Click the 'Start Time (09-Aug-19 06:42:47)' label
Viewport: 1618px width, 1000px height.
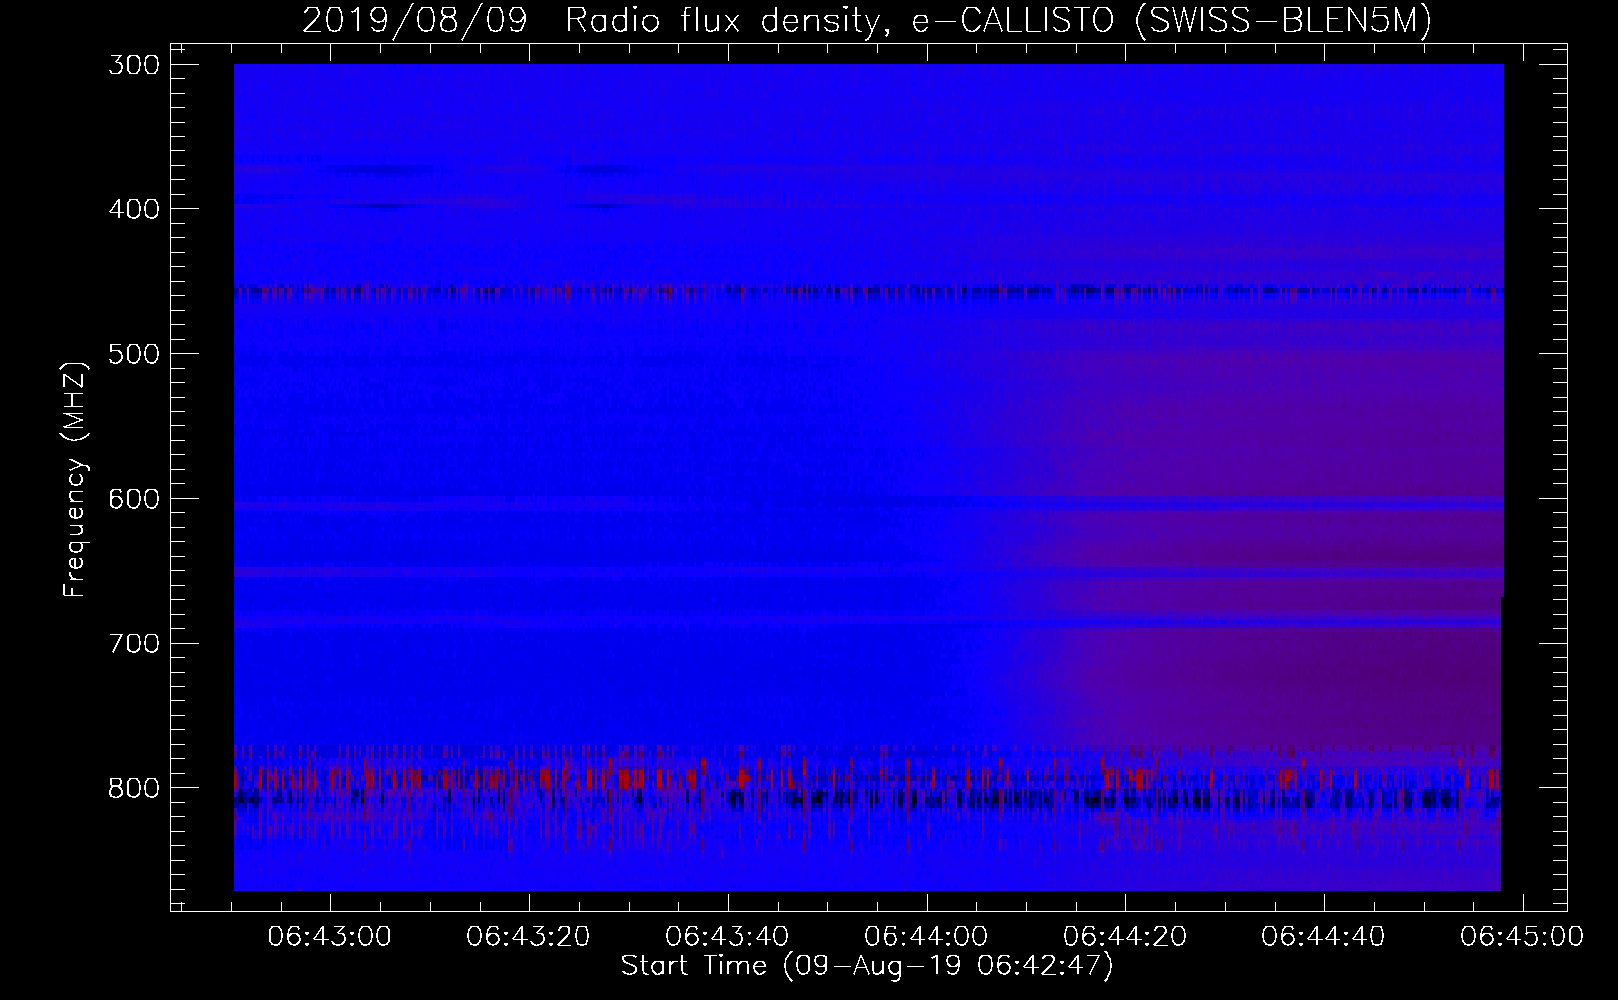coord(867,966)
